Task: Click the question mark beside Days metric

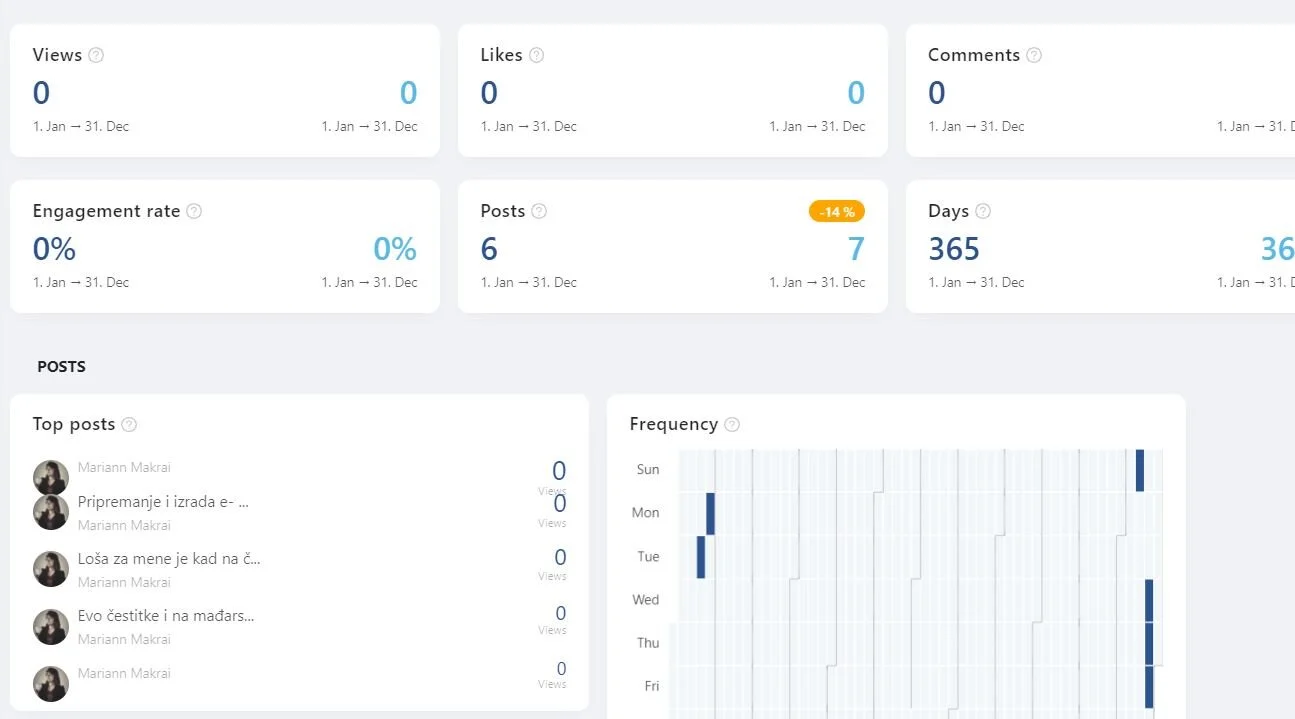Action: (x=983, y=211)
